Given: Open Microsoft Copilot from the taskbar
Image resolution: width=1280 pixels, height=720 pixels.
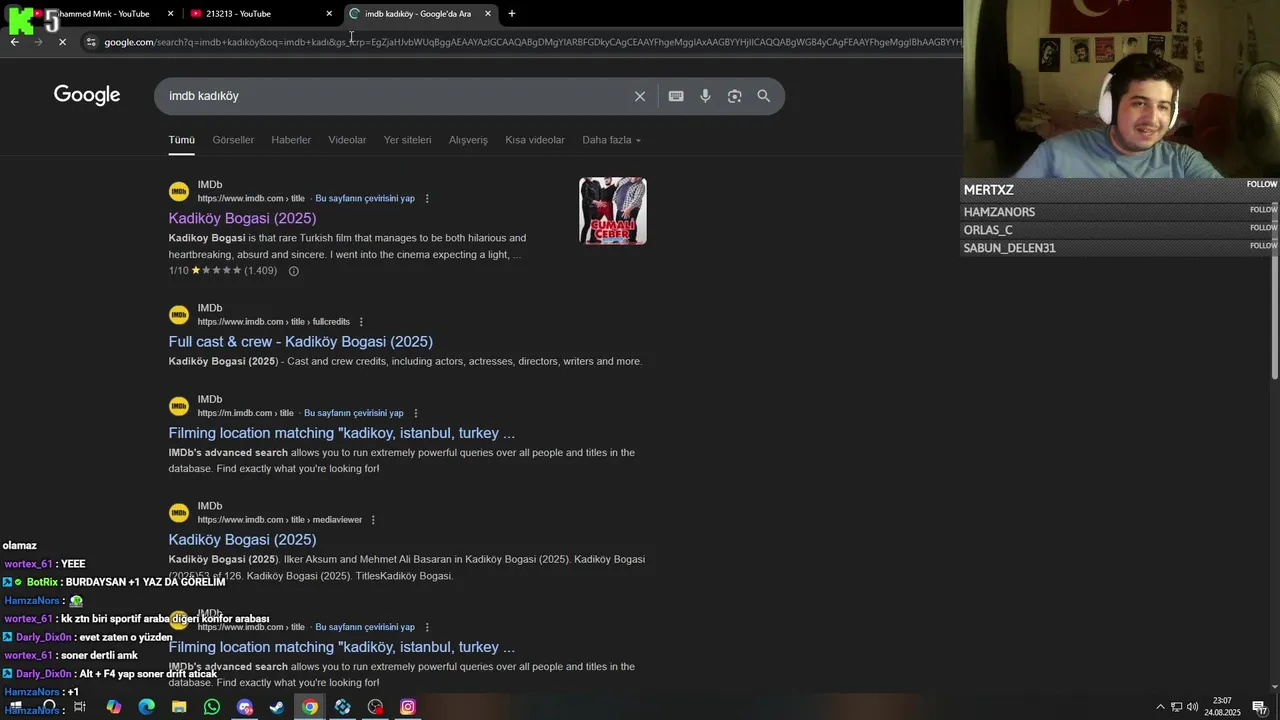Looking at the screenshot, I should (113, 707).
